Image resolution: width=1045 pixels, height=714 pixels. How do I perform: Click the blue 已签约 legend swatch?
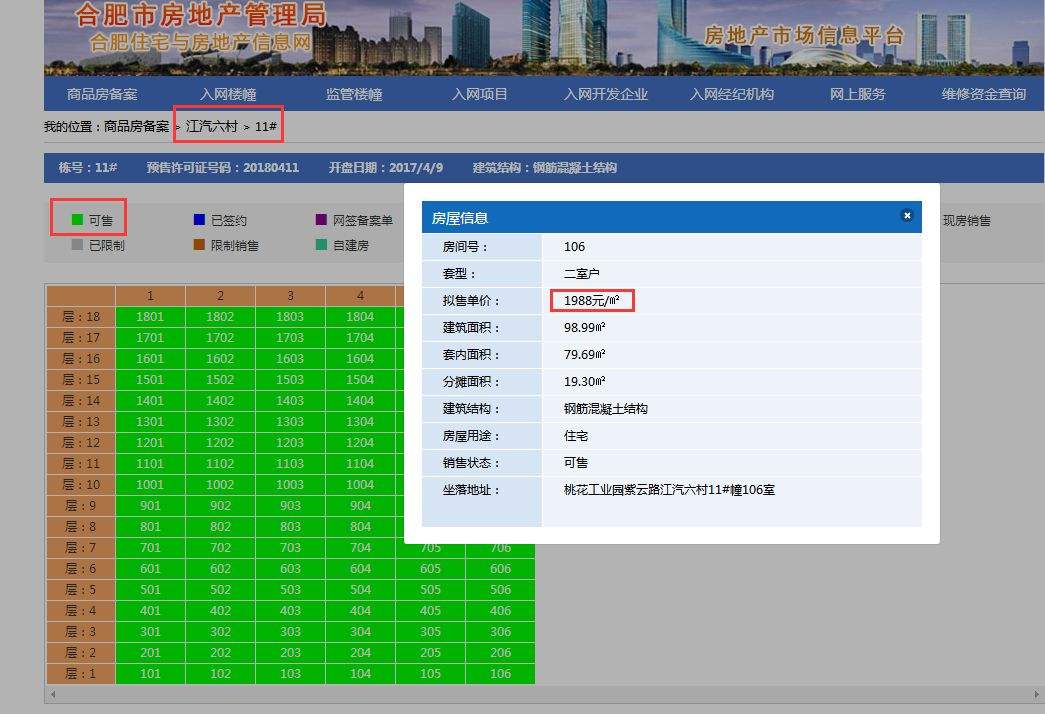pyautogui.click(x=199, y=219)
